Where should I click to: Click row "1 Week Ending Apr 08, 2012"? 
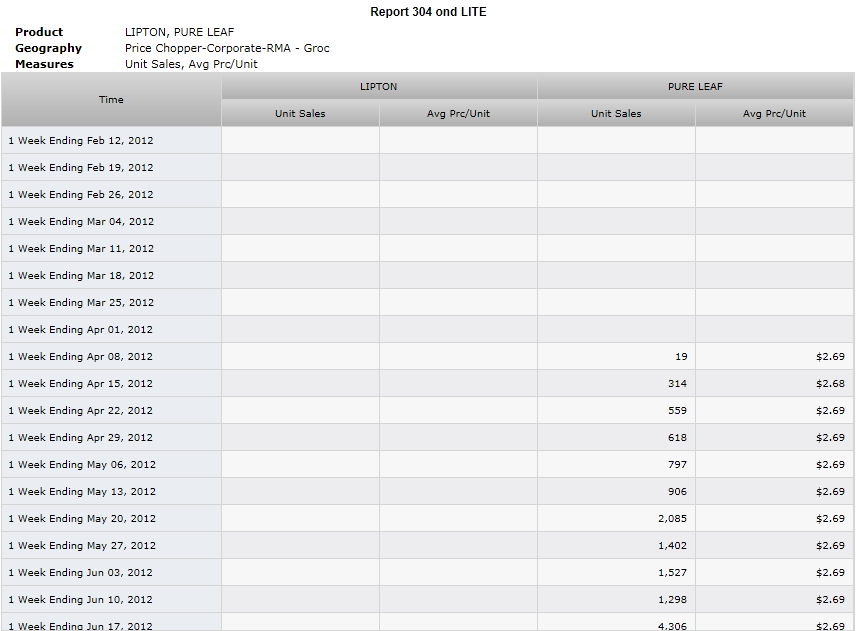point(427,356)
